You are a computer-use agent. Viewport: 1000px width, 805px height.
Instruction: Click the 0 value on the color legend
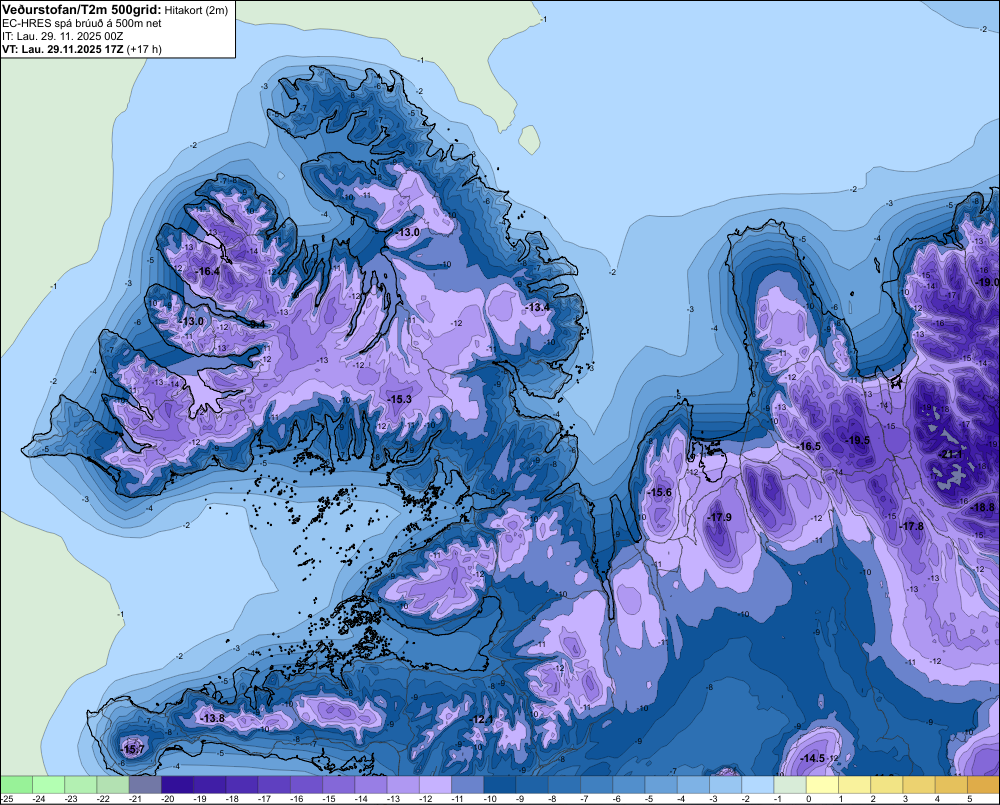[x=809, y=799]
